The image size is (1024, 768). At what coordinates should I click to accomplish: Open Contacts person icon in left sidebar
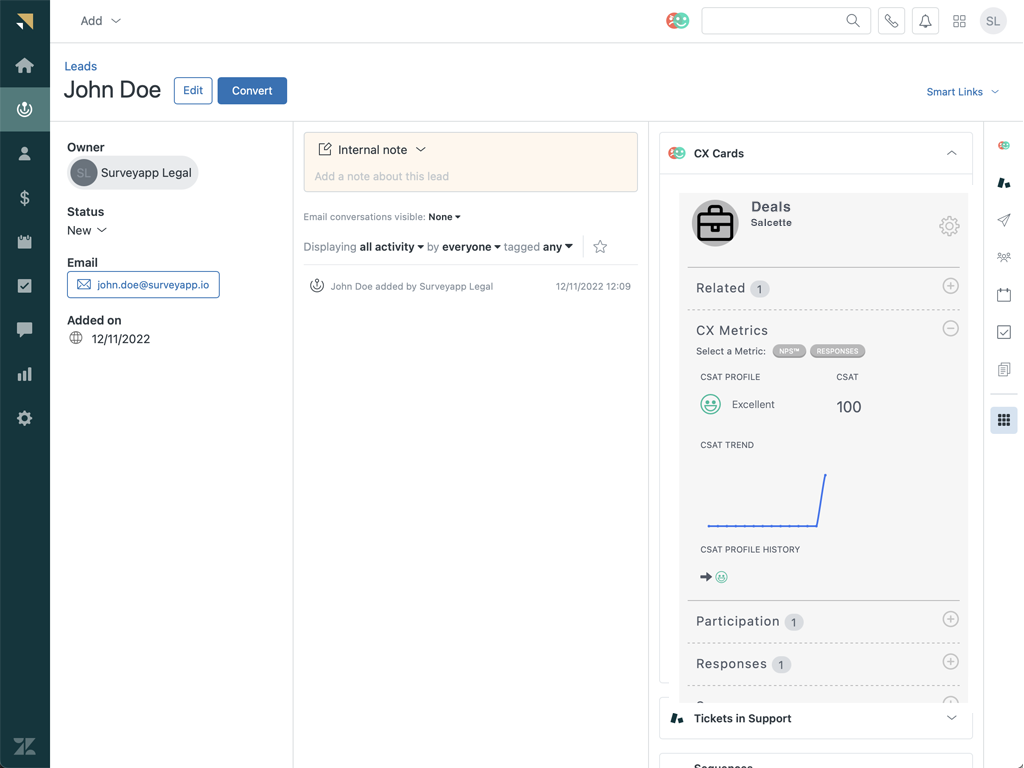(25, 154)
